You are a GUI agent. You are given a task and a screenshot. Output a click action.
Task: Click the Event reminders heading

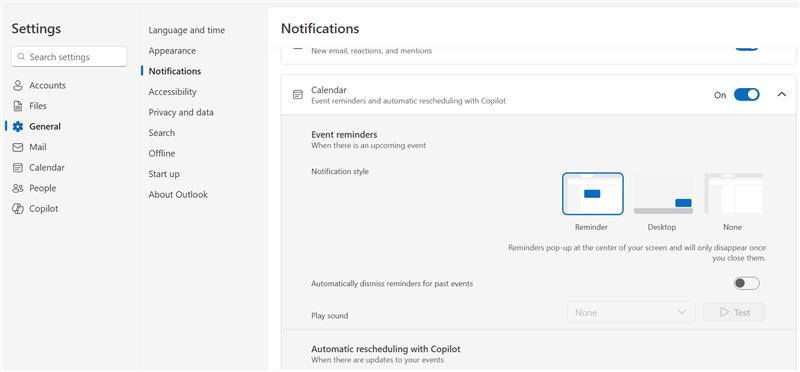(x=344, y=135)
